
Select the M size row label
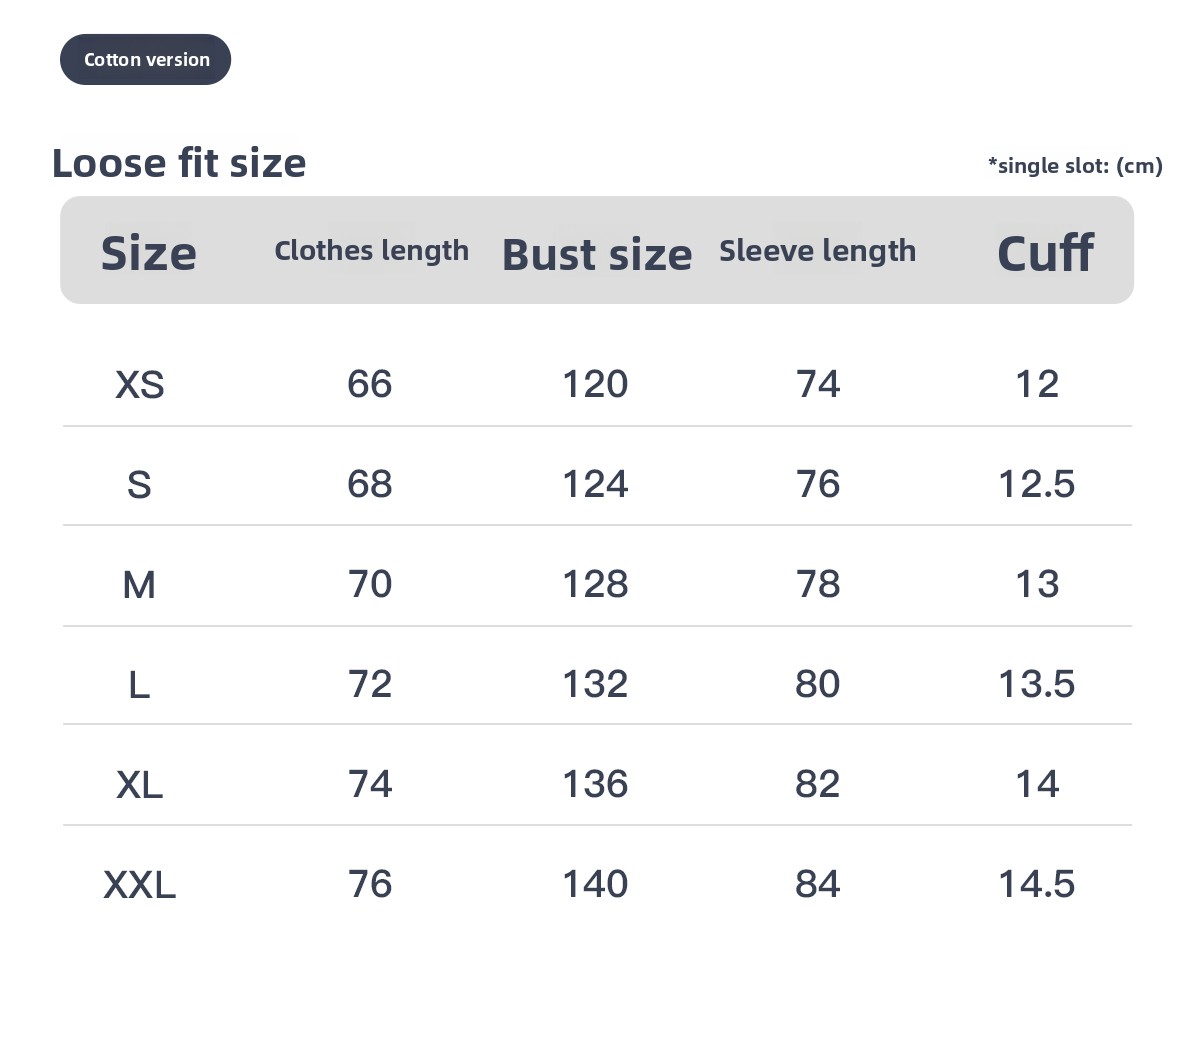click(x=139, y=585)
